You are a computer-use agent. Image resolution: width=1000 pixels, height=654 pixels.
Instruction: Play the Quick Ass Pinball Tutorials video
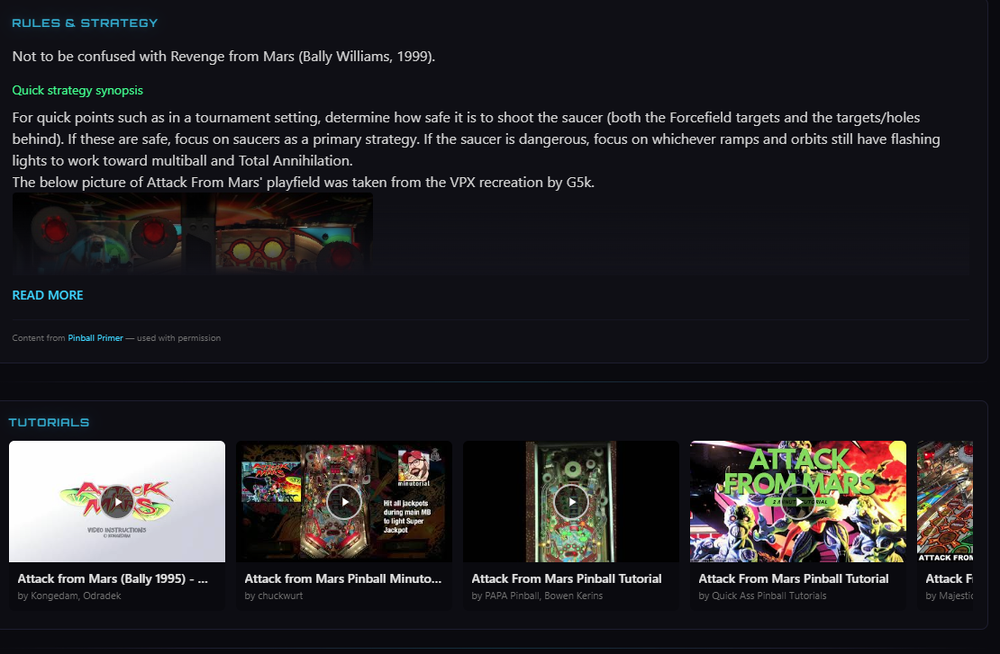(x=798, y=502)
